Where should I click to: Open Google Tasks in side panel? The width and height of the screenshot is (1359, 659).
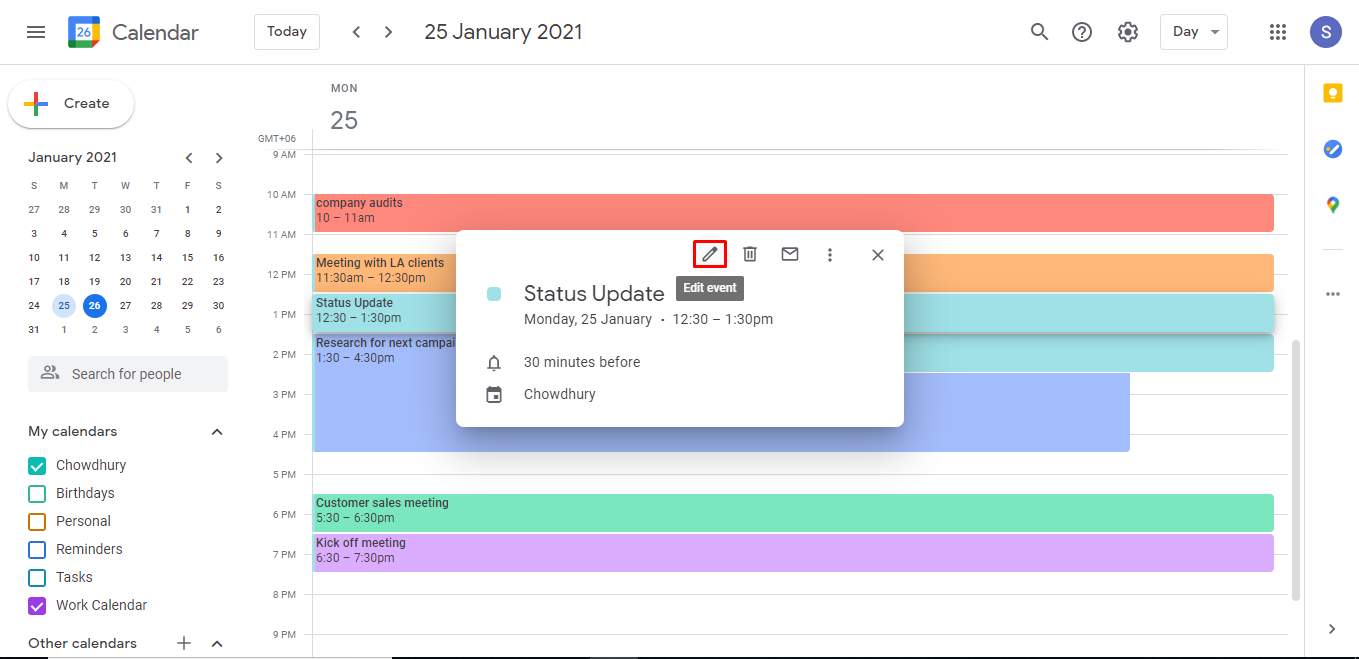(1332, 149)
